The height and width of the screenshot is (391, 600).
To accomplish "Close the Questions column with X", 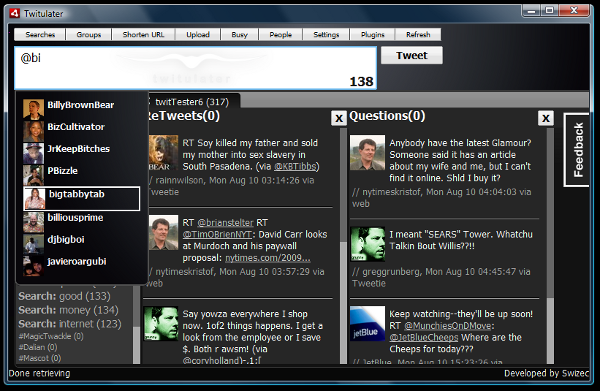I will coord(546,118).
